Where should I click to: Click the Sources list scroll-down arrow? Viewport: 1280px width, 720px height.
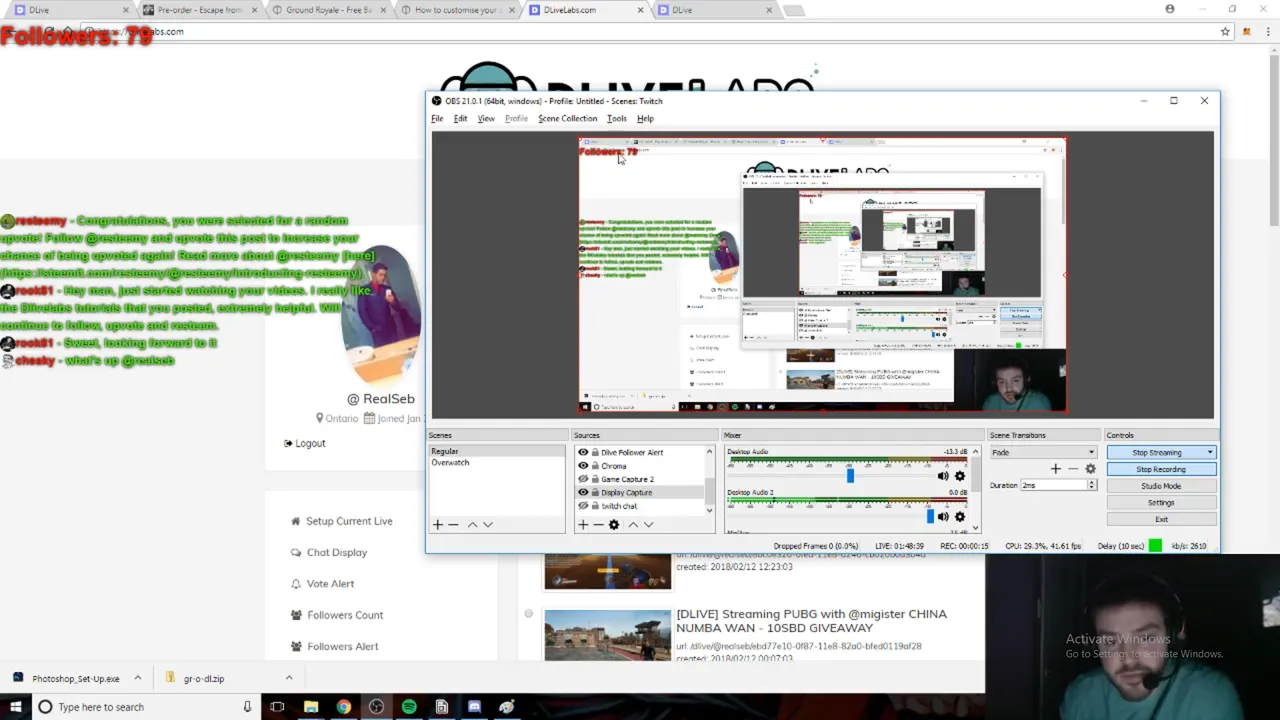710,510
